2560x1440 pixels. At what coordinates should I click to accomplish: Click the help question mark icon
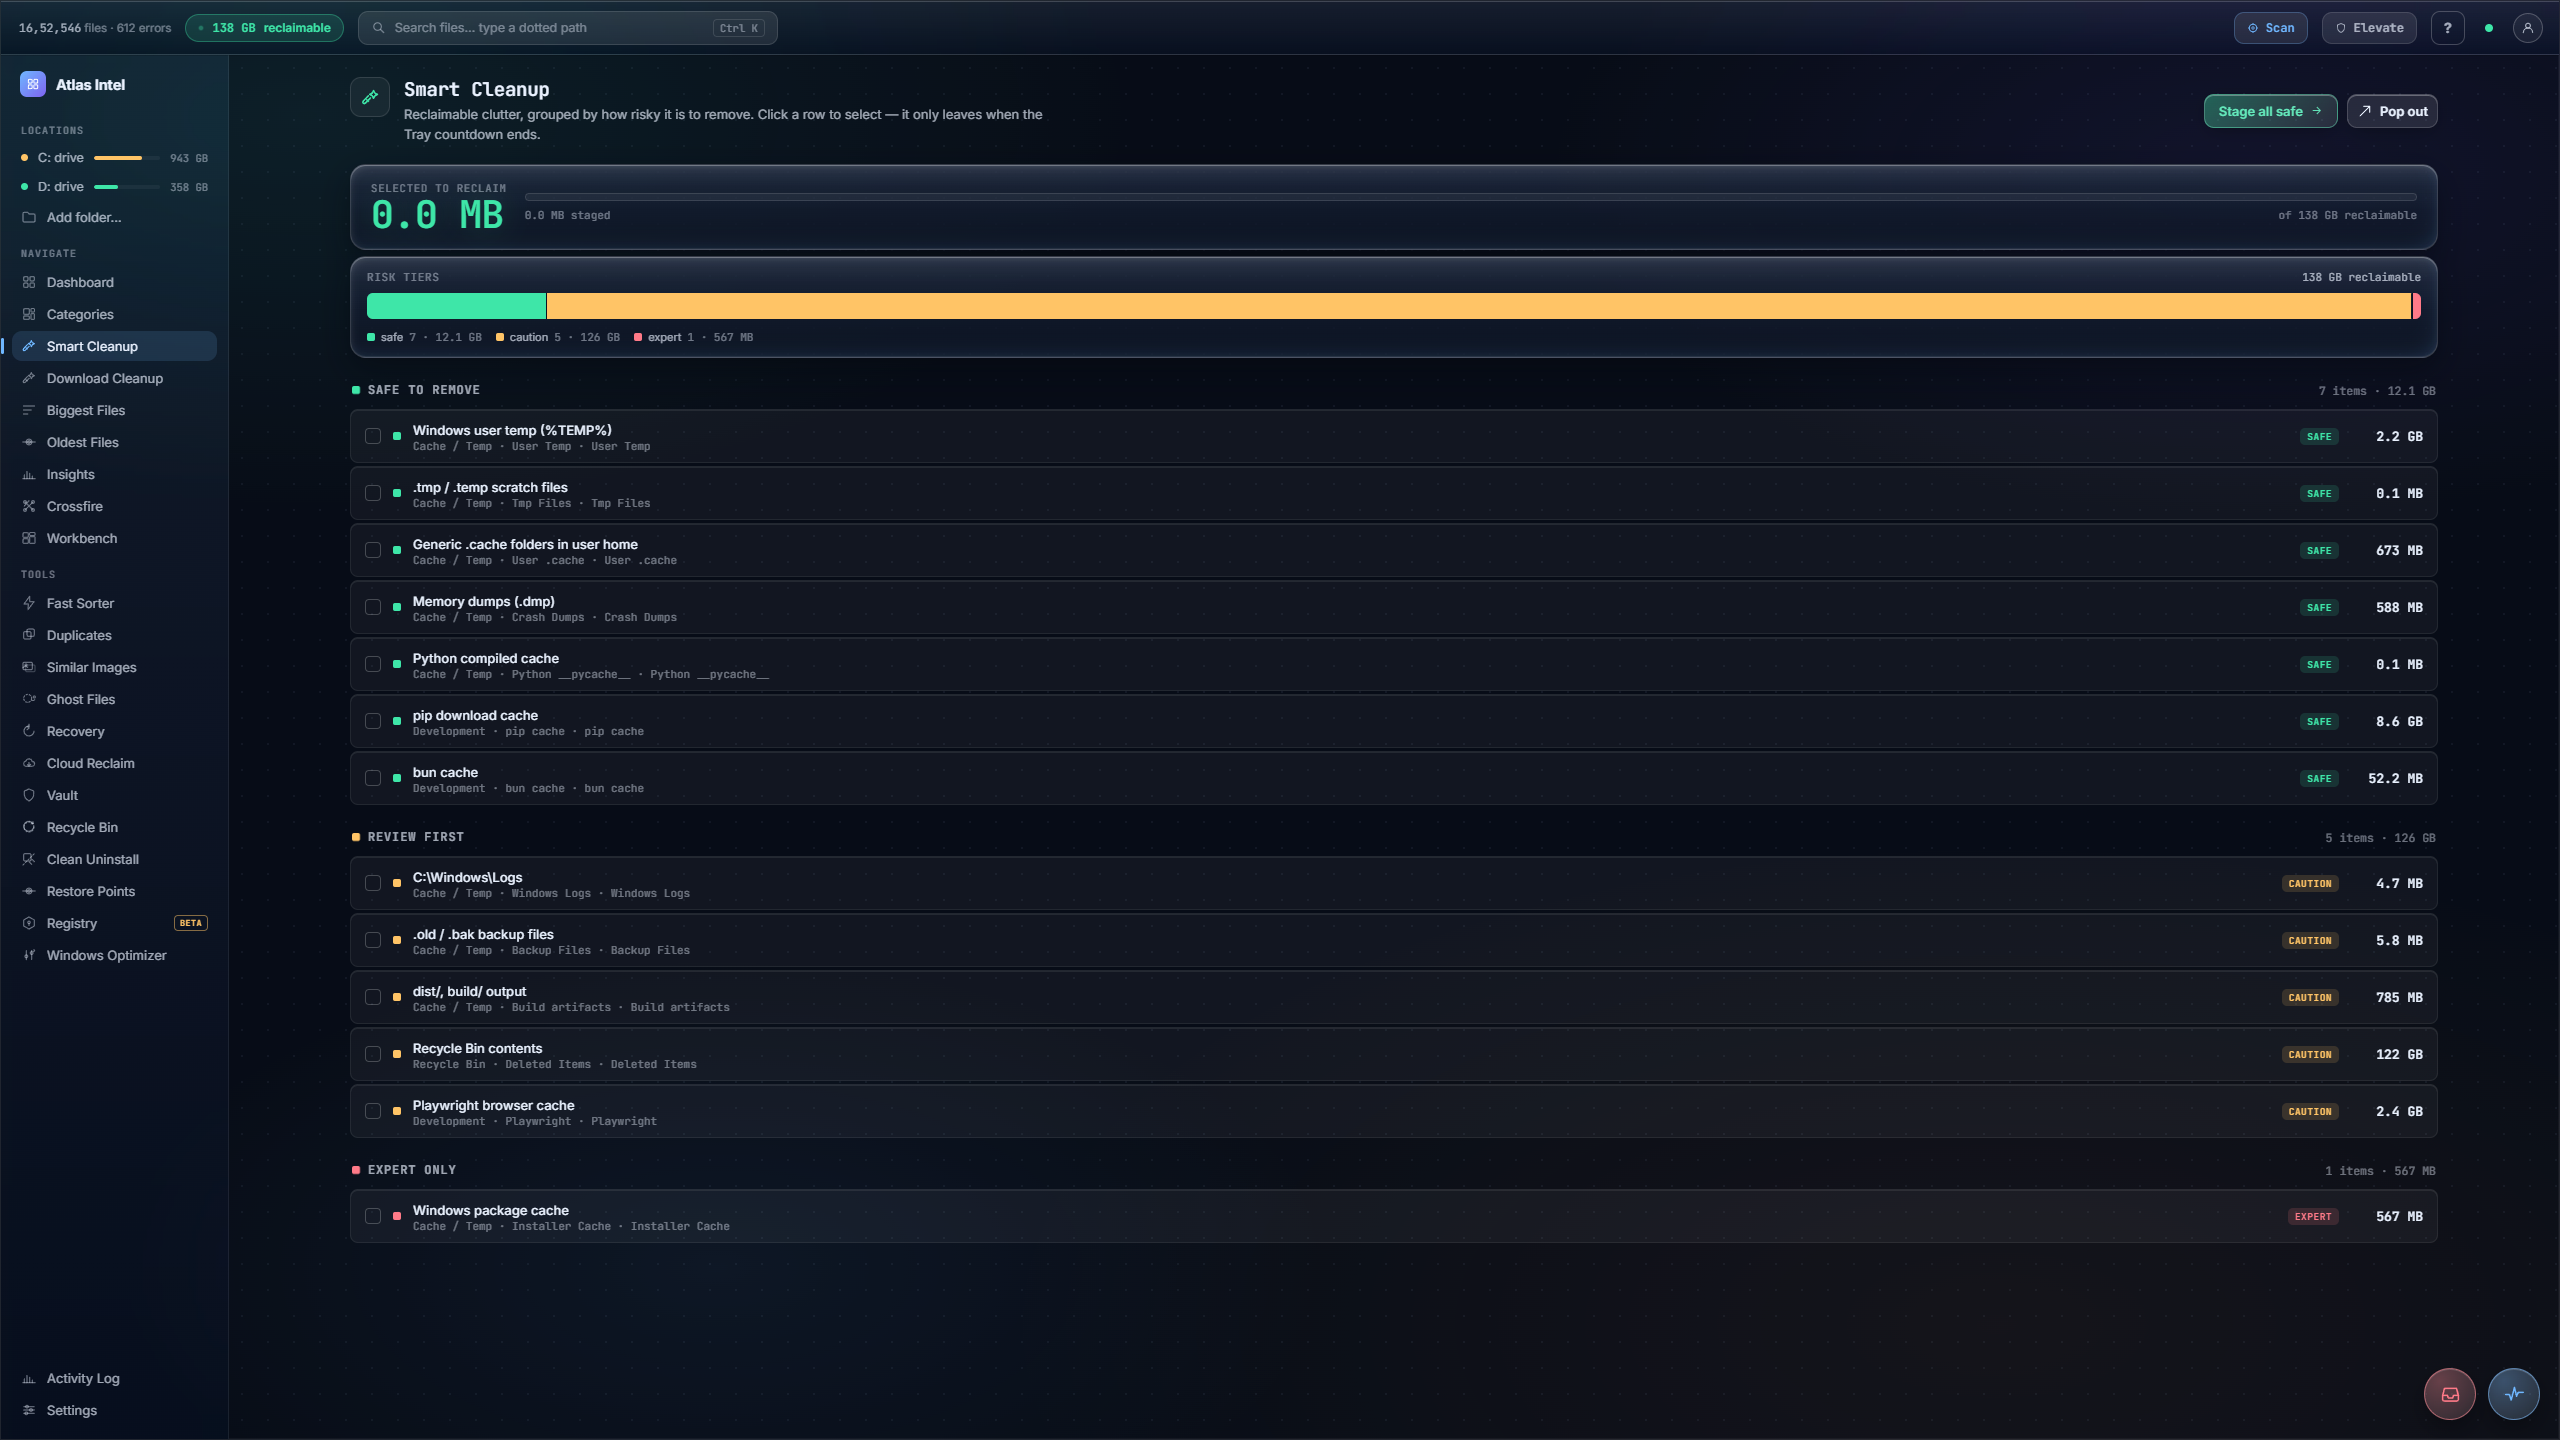pyautogui.click(x=2447, y=28)
